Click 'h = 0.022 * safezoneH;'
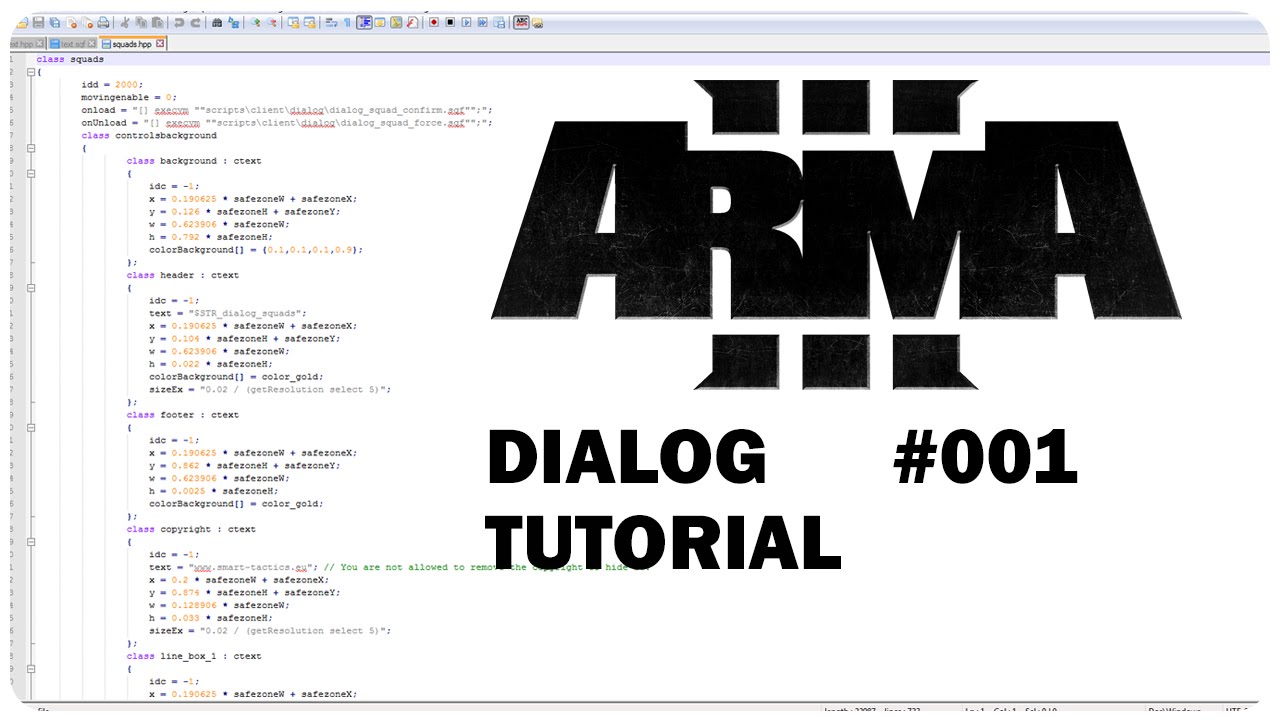1280x720 pixels. click(x=211, y=364)
